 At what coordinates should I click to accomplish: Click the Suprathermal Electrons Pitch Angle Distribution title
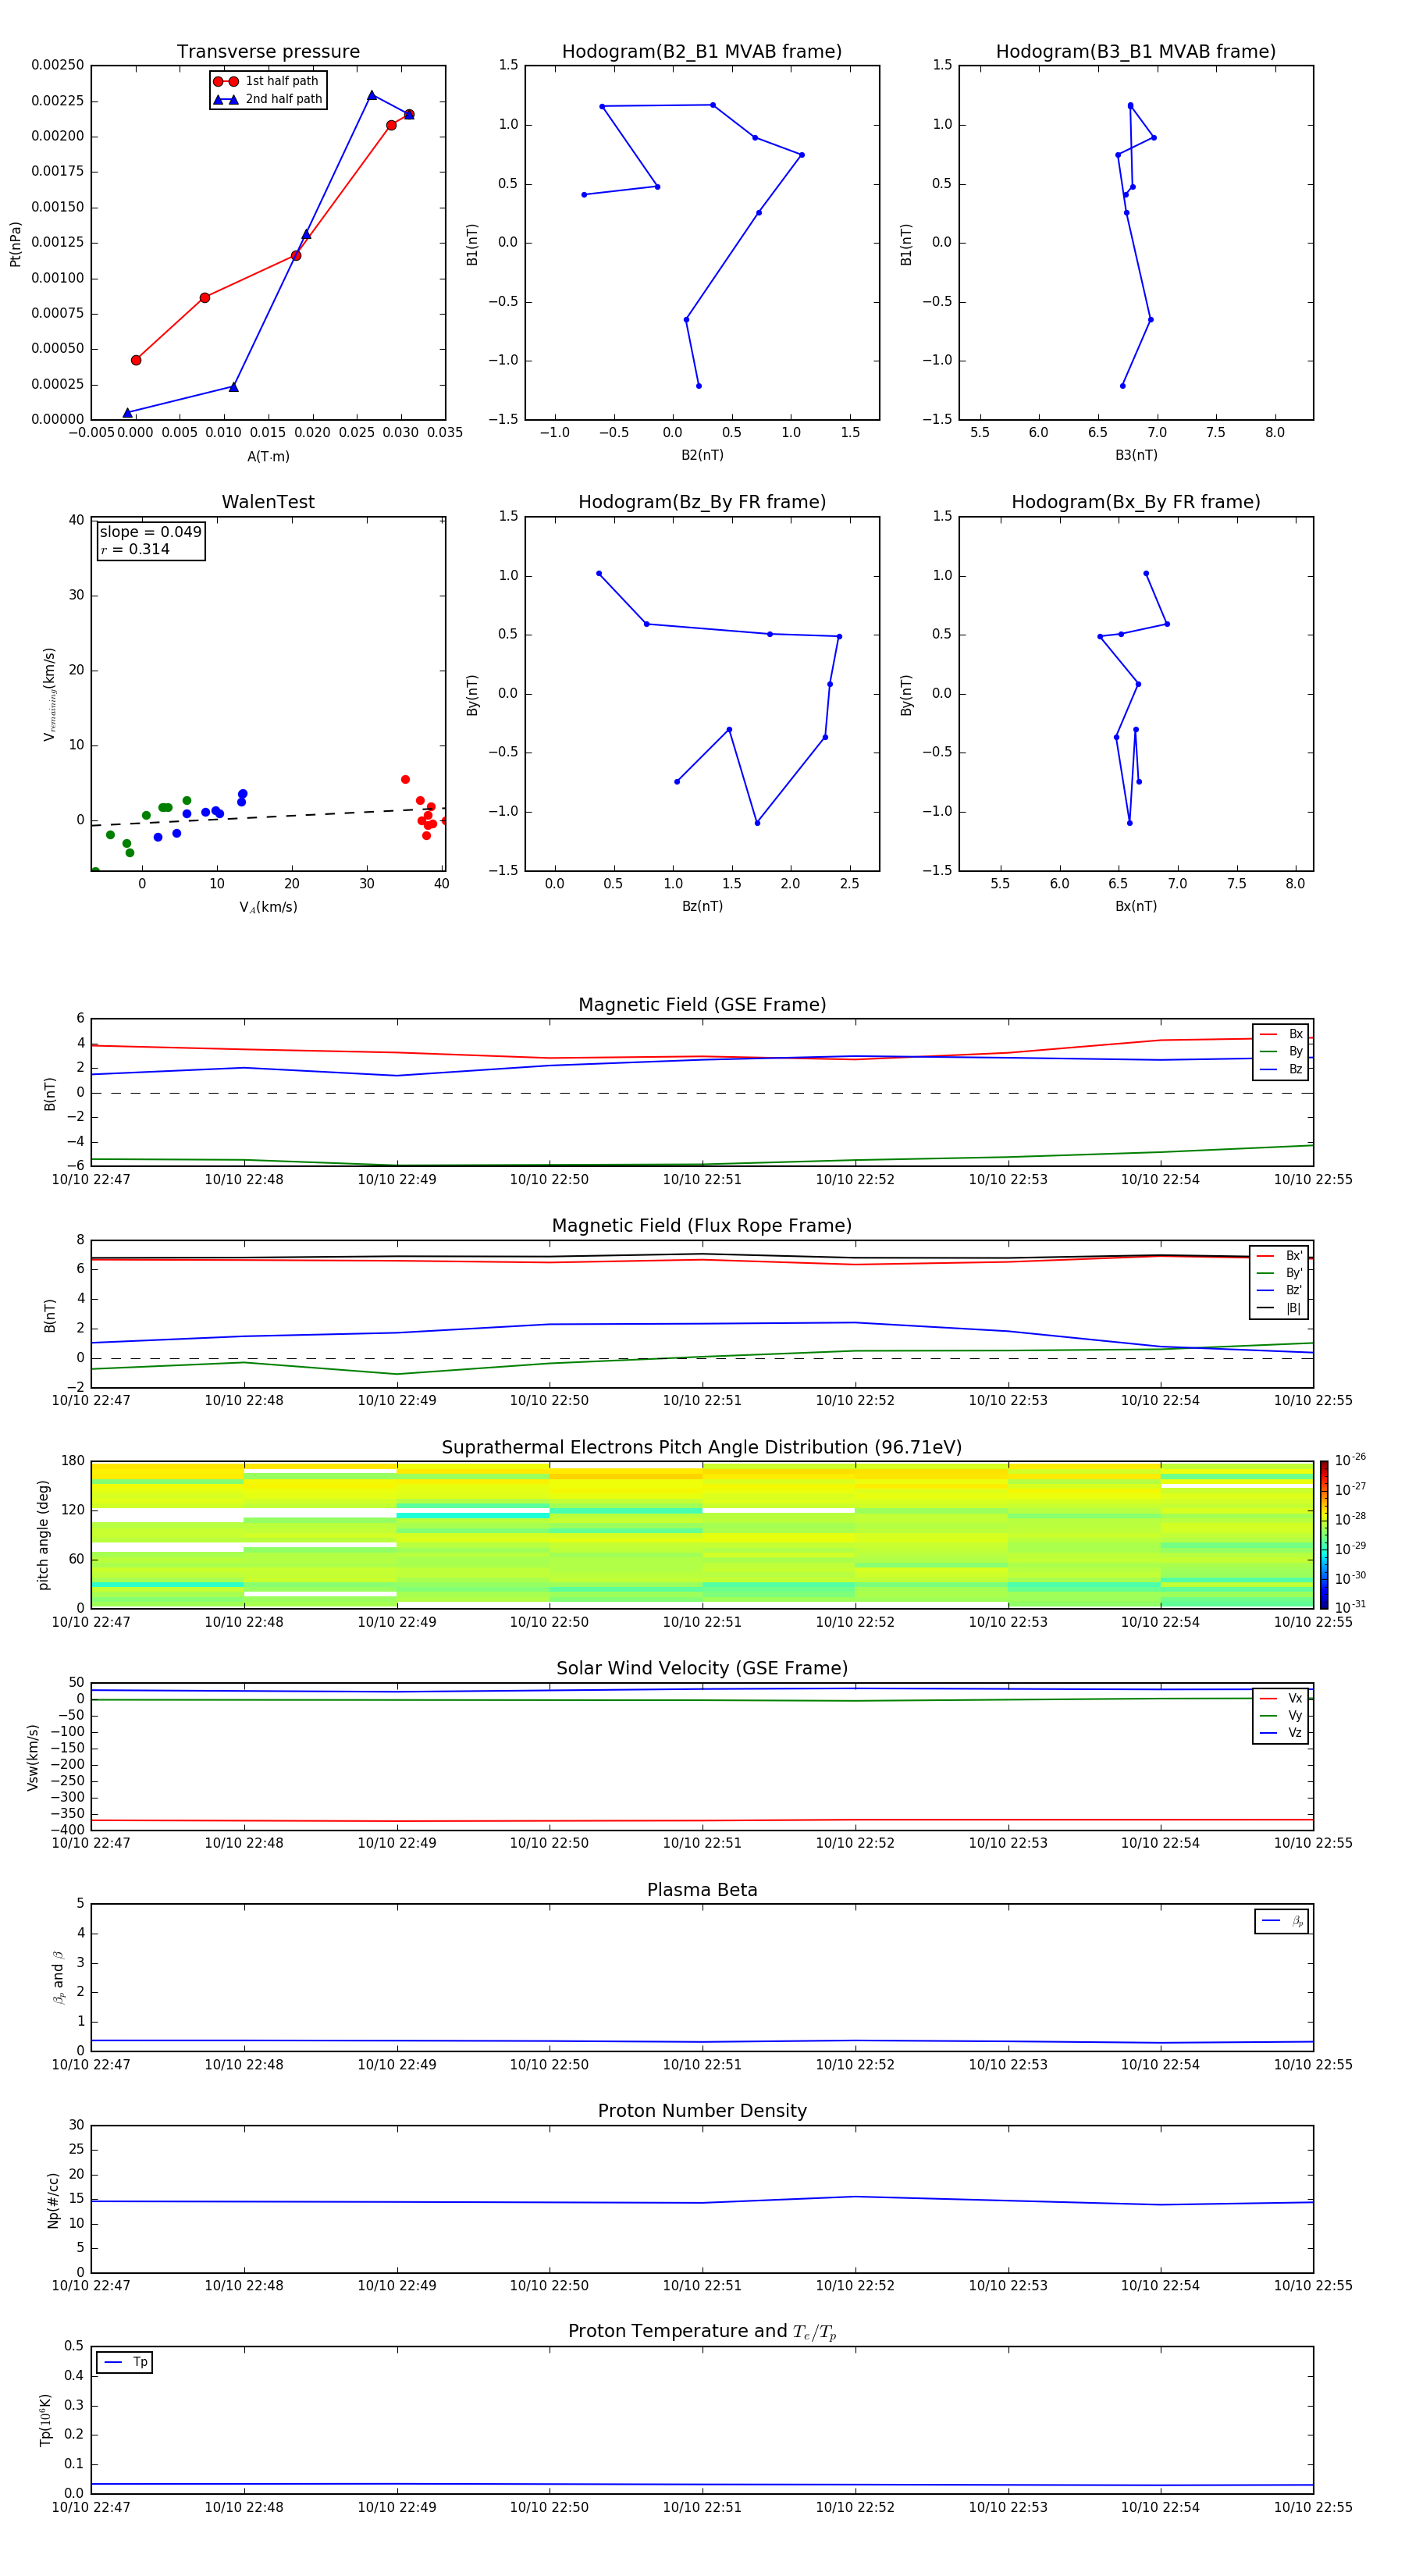tap(702, 1448)
